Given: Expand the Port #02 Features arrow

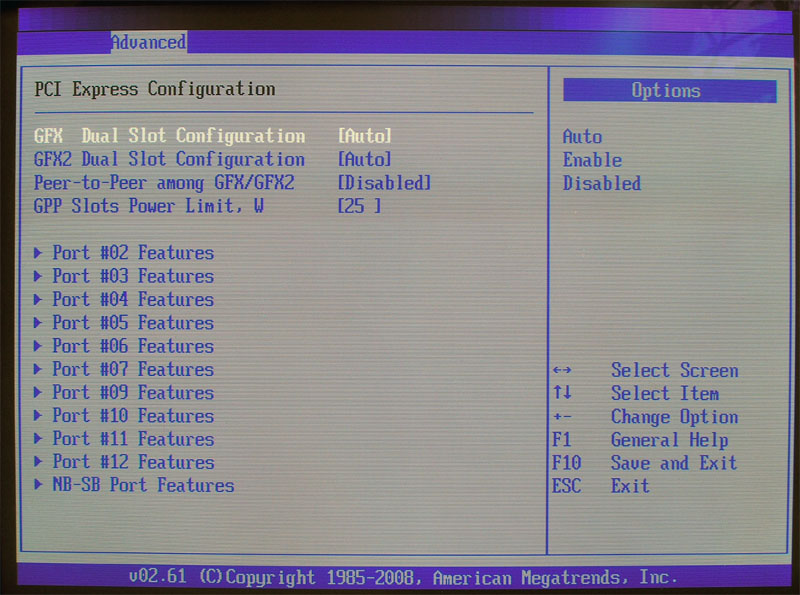Looking at the screenshot, I should (38, 253).
